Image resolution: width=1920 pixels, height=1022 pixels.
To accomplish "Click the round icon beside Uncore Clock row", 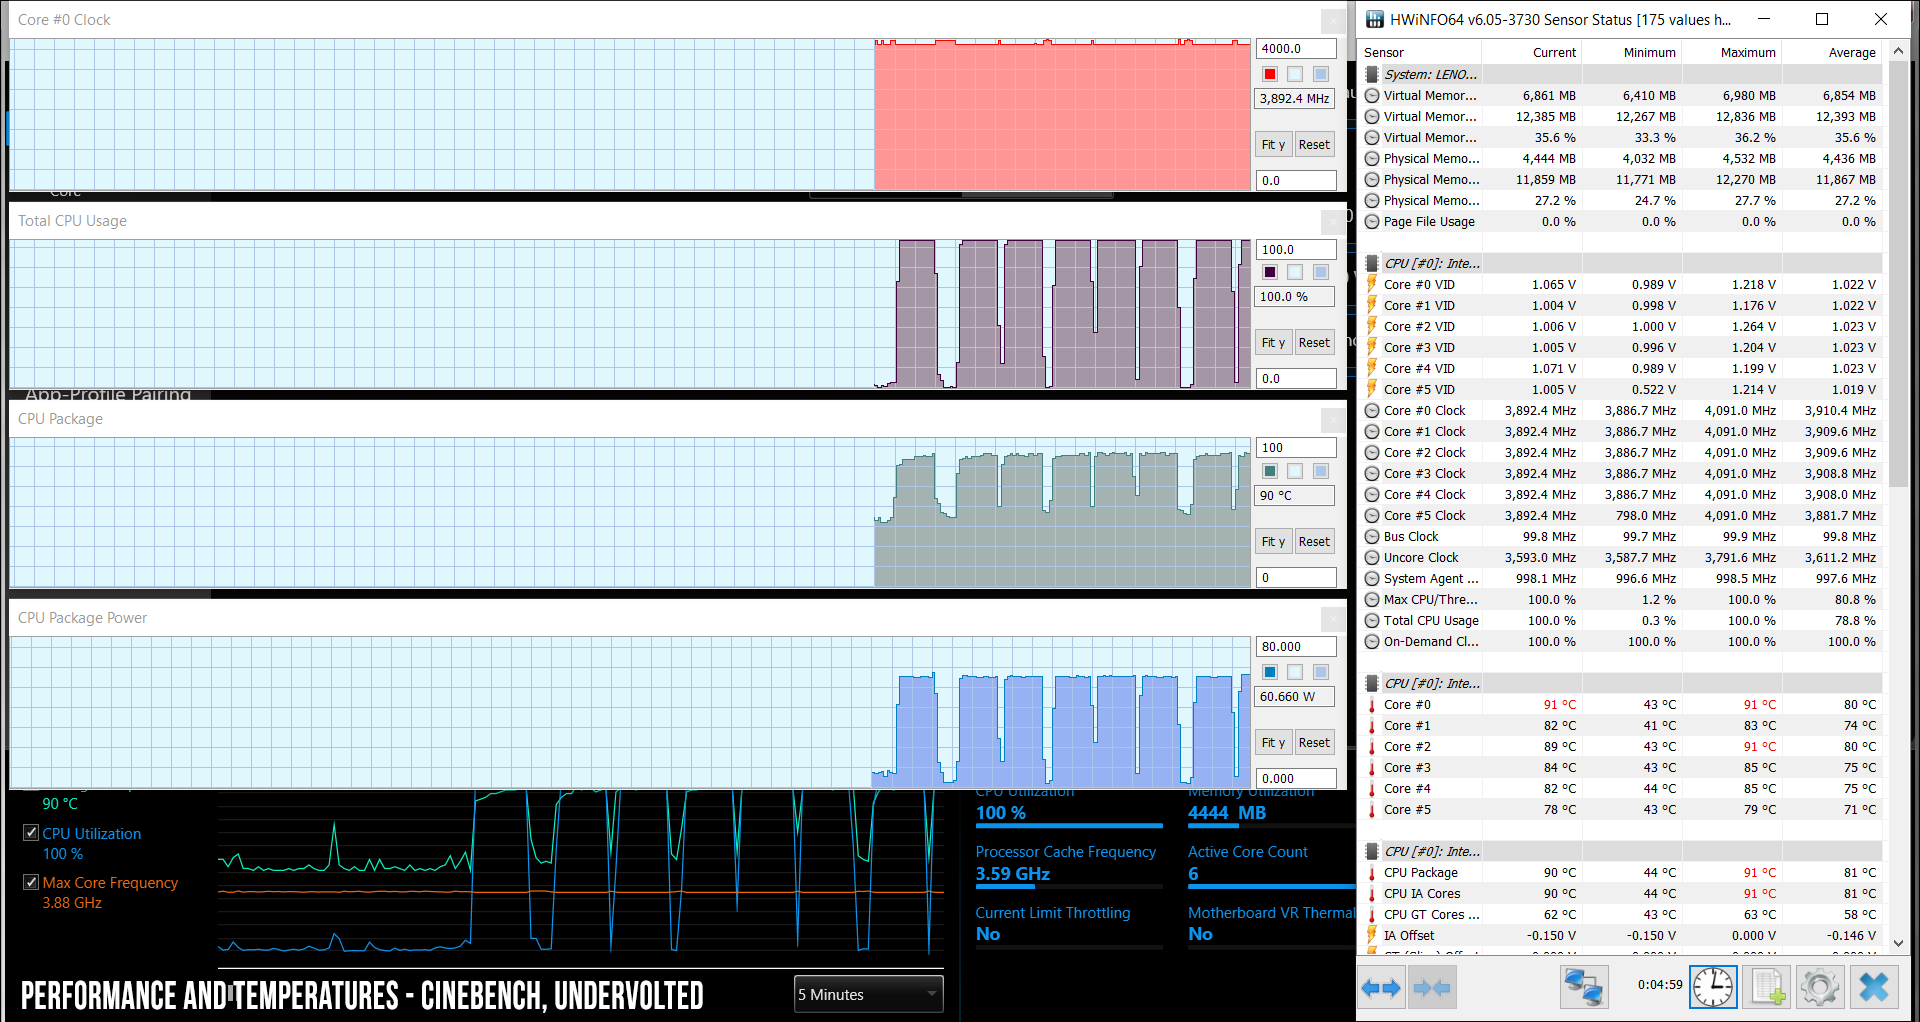I will (x=1372, y=557).
